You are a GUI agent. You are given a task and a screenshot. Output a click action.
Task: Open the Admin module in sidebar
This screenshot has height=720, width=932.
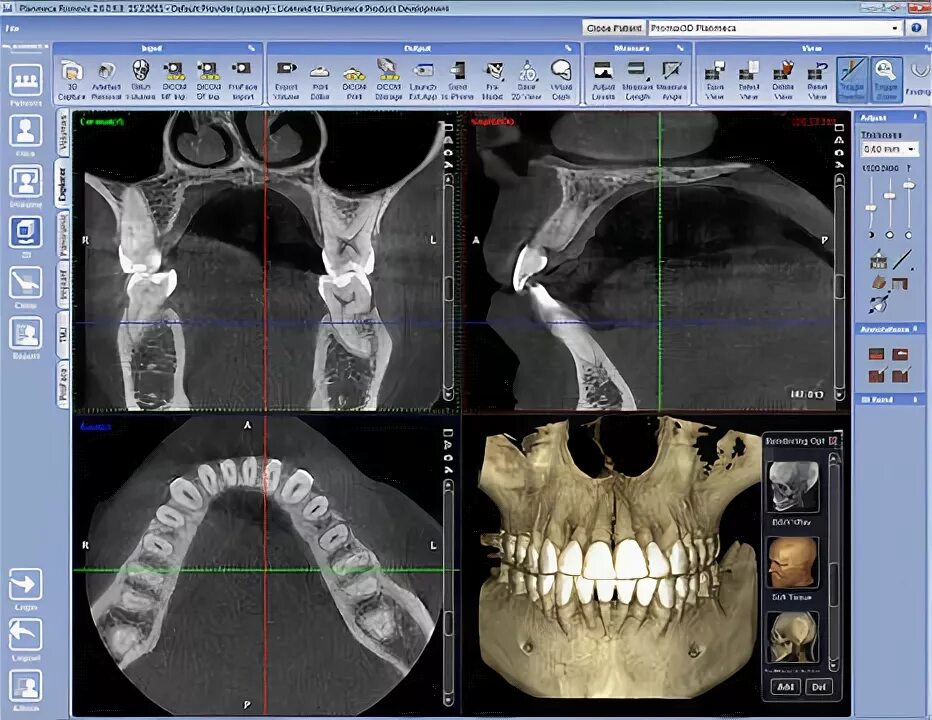[26, 686]
